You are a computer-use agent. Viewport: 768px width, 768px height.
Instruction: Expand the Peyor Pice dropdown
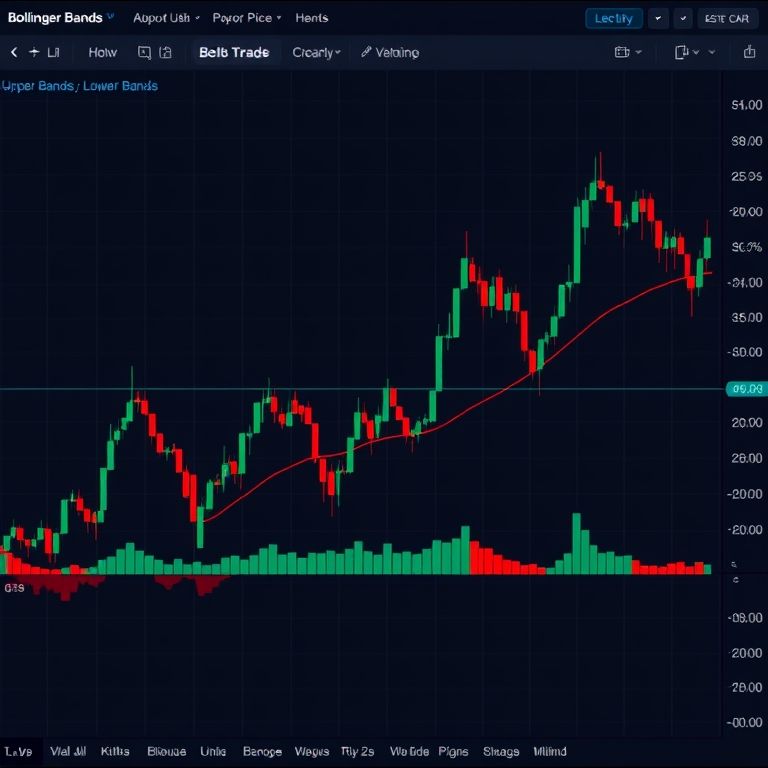click(x=247, y=18)
